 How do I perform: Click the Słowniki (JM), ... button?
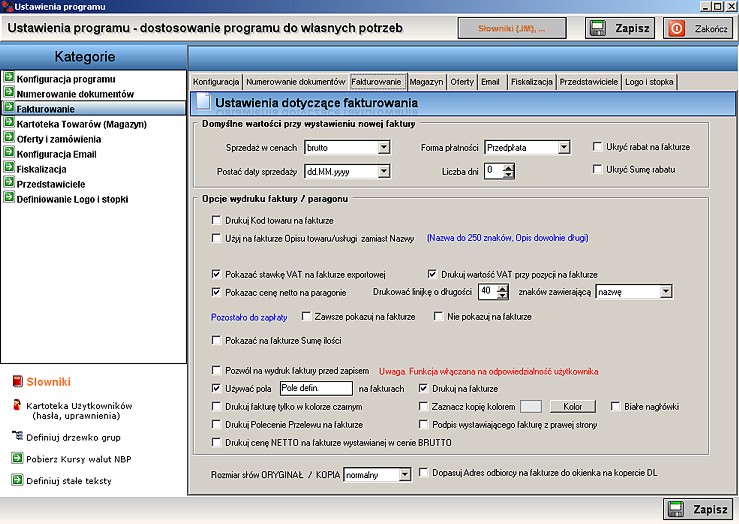pos(512,29)
